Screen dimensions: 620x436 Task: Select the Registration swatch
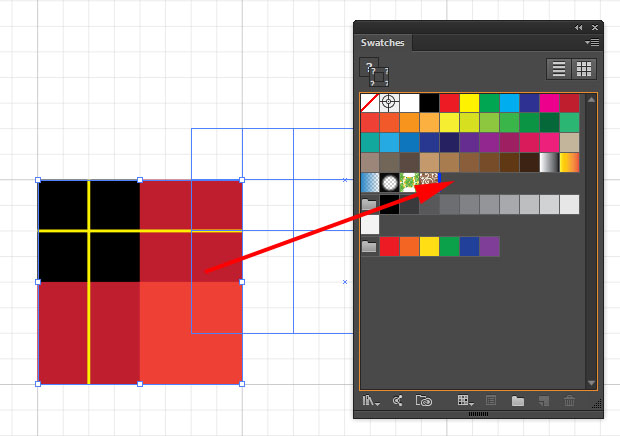point(389,102)
